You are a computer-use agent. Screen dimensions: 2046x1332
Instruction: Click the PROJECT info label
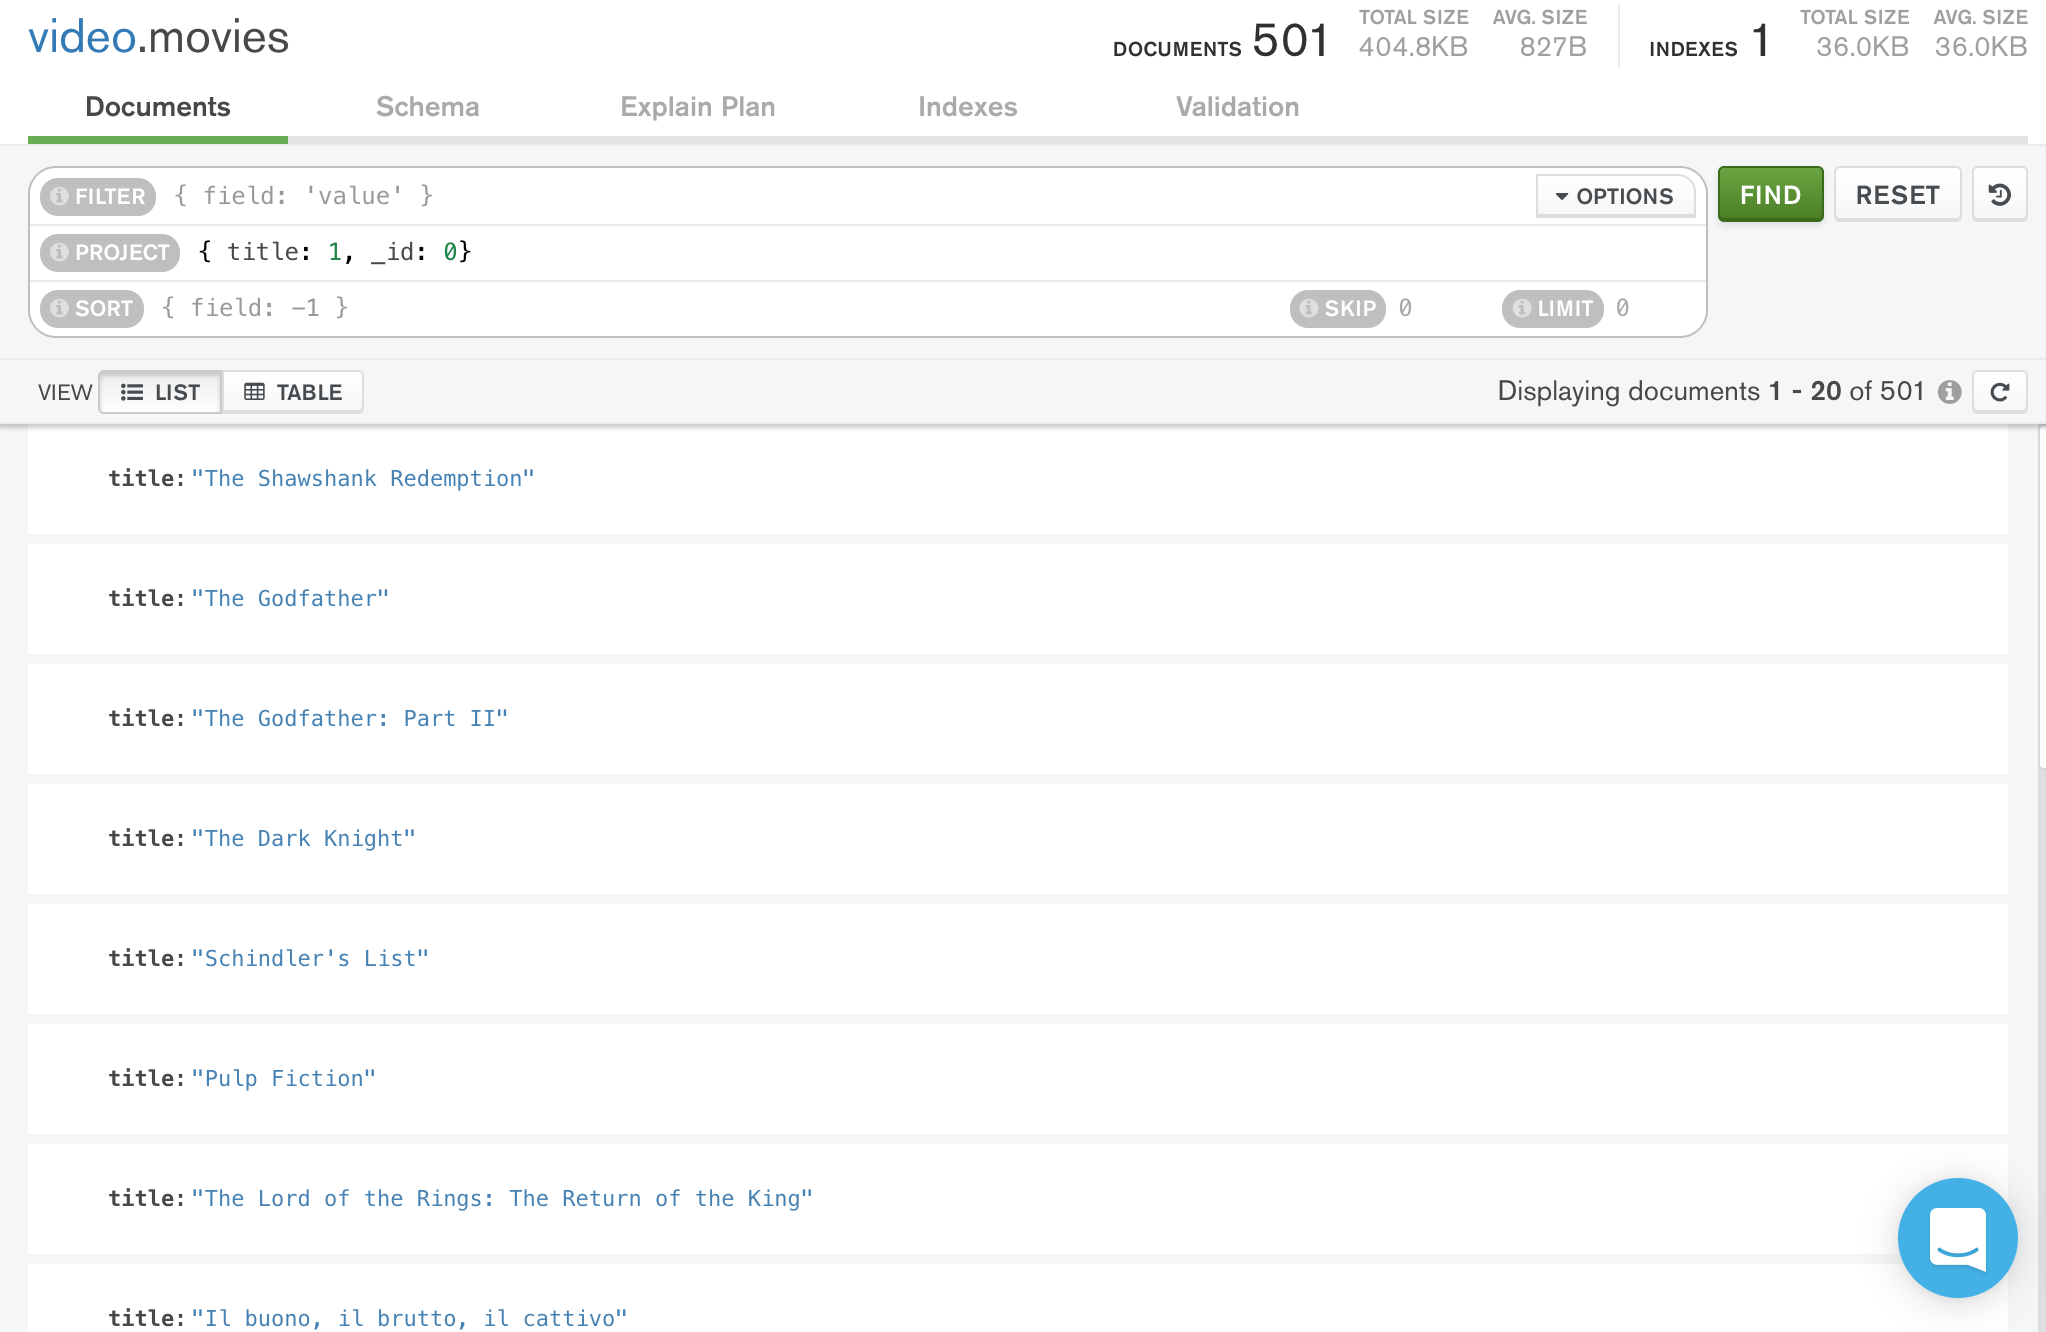pyautogui.click(x=110, y=252)
